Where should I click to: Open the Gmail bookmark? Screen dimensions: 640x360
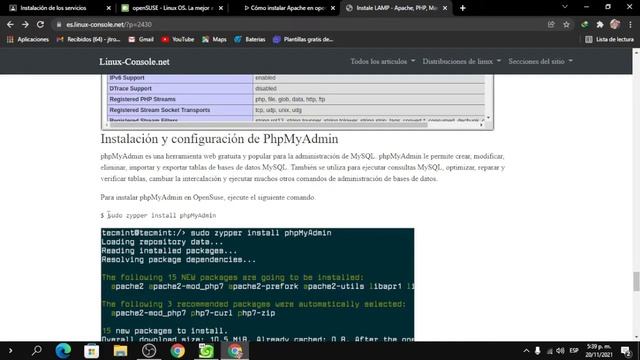coord(141,39)
